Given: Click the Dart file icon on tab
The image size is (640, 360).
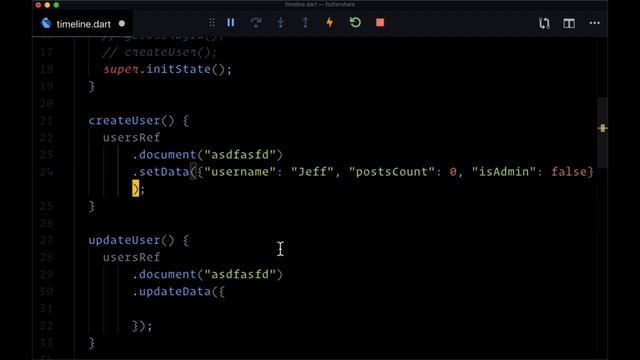Looking at the screenshot, I should coord(46,24).
